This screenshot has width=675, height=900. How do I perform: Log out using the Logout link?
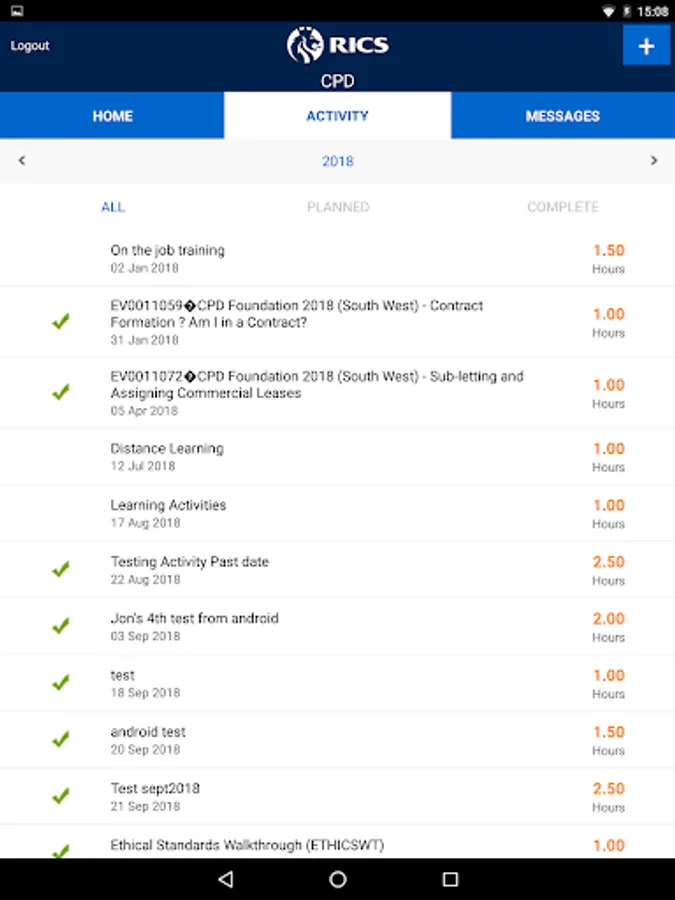pyautogui.click(x=30, y=45)
